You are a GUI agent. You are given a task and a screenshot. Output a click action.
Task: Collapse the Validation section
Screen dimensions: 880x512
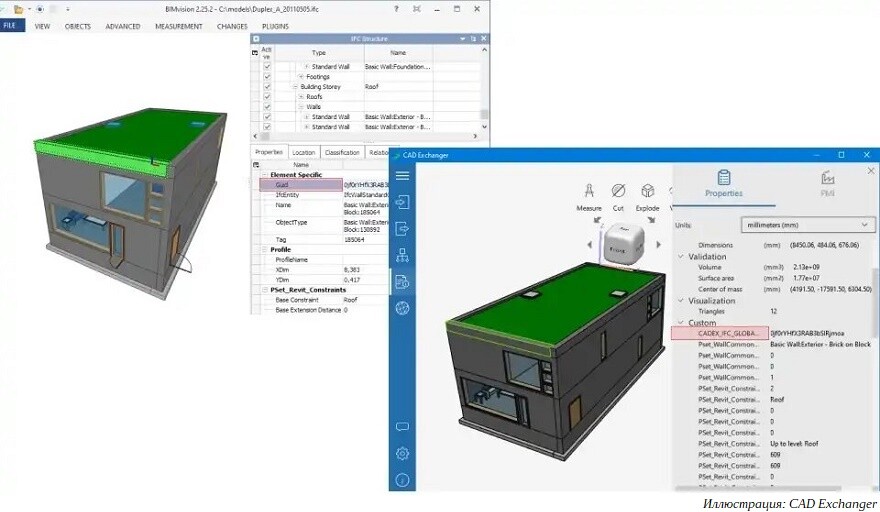681,257
